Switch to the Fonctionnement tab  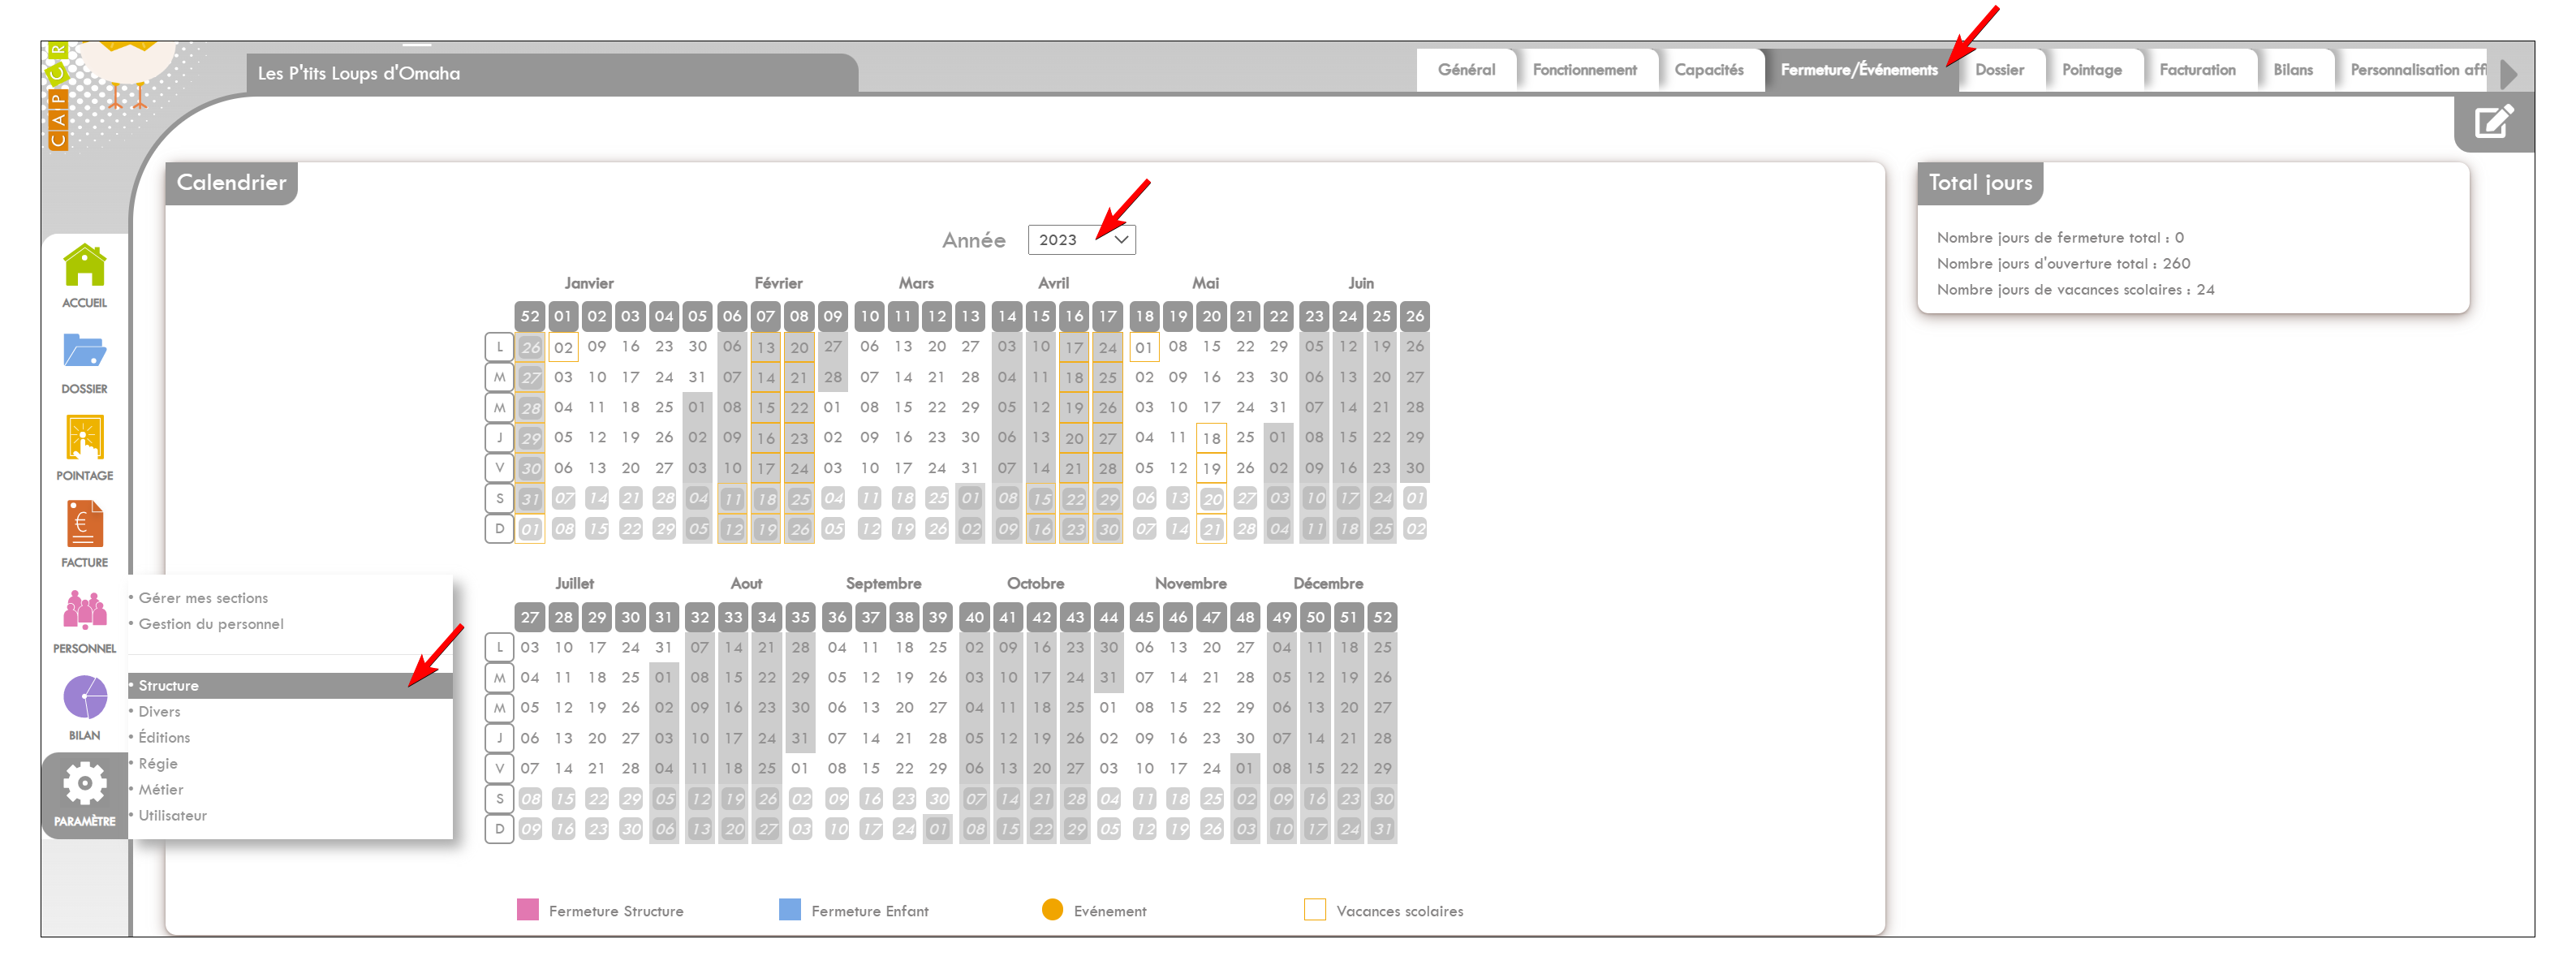pyautogui.click(x=1584, y=70)
